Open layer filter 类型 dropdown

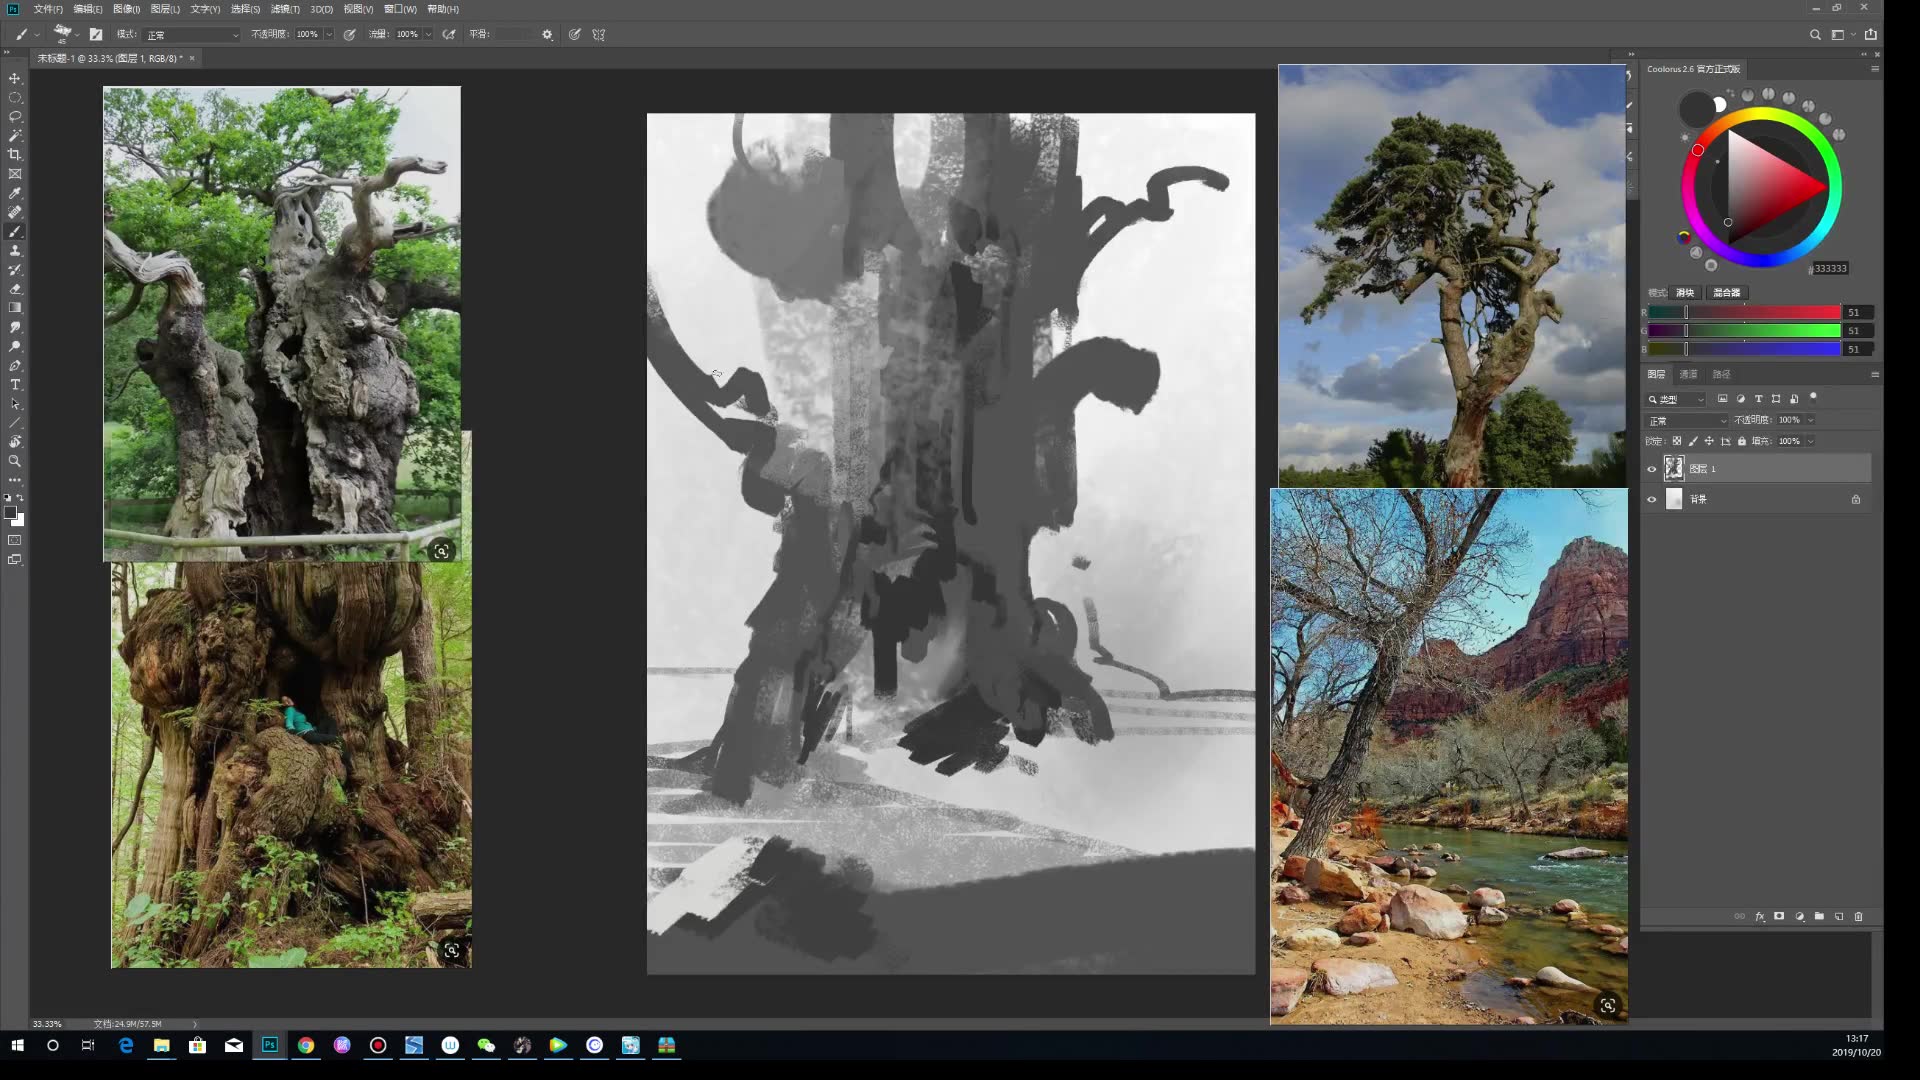click(x=1676, y=399)
